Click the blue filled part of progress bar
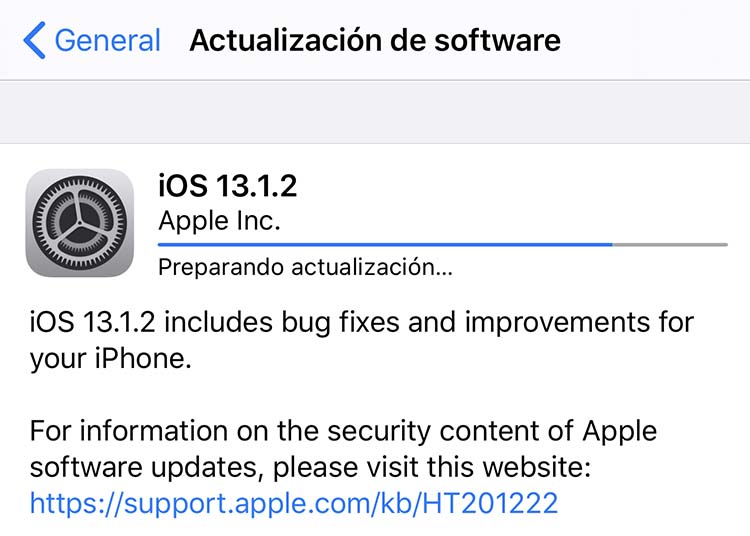Image resolution: width=750 pixels, height=536 pixels. 385,244
